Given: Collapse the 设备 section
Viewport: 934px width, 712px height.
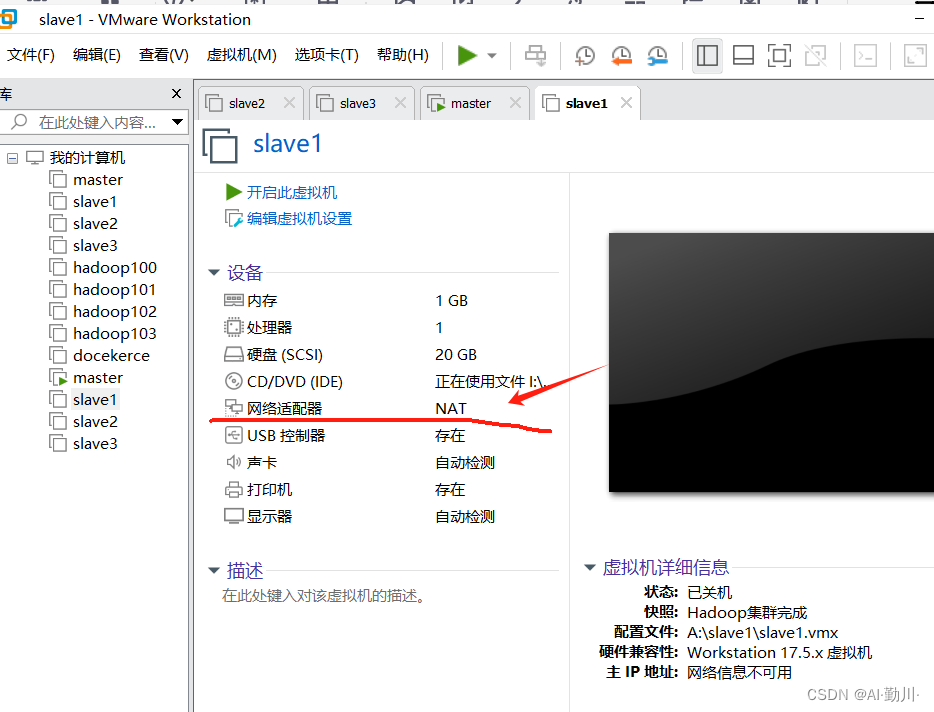Looking at the screenshot, I should [x=214, y=272].
